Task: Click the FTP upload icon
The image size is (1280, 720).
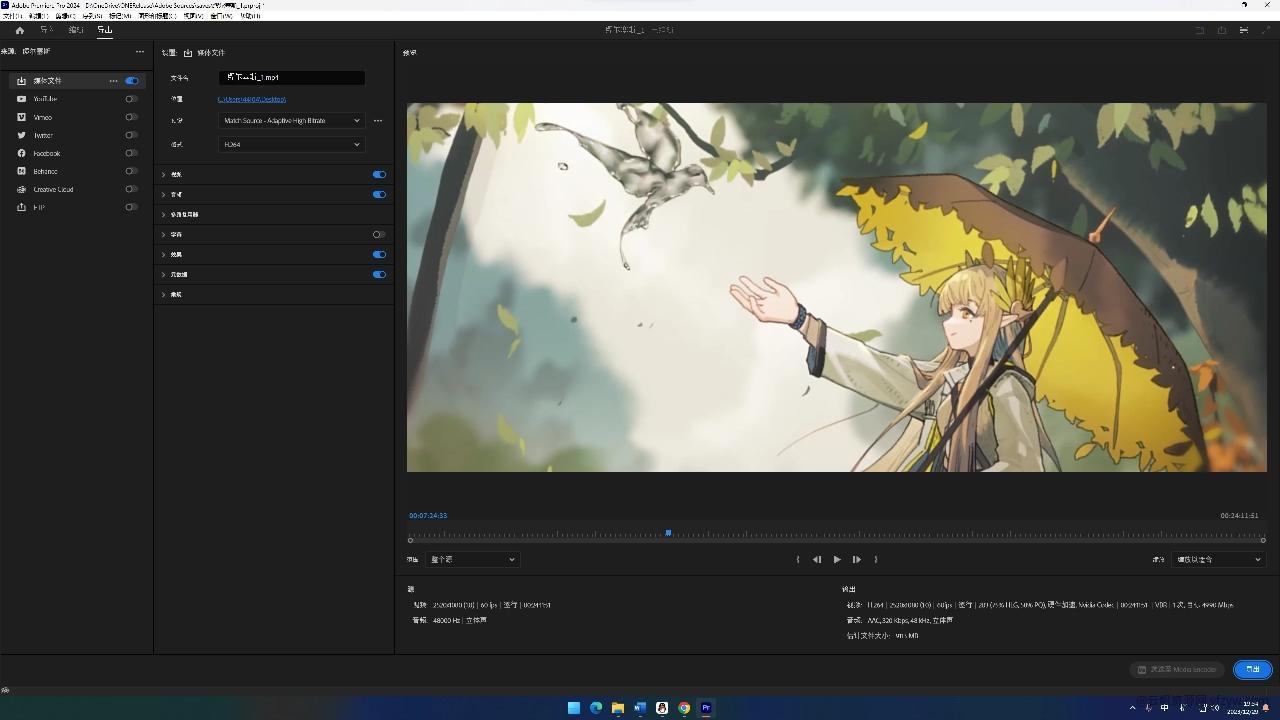Action: click(21, 207)
